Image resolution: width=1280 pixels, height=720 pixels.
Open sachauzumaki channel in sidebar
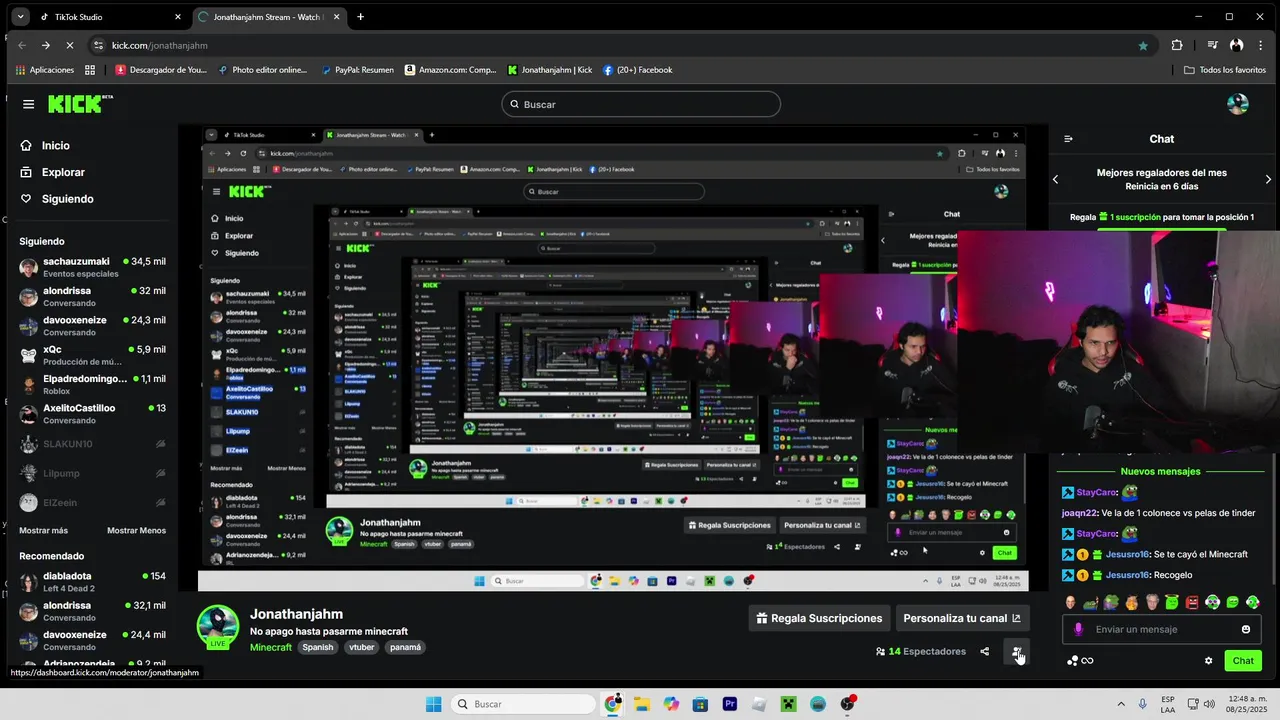[92, 267]
